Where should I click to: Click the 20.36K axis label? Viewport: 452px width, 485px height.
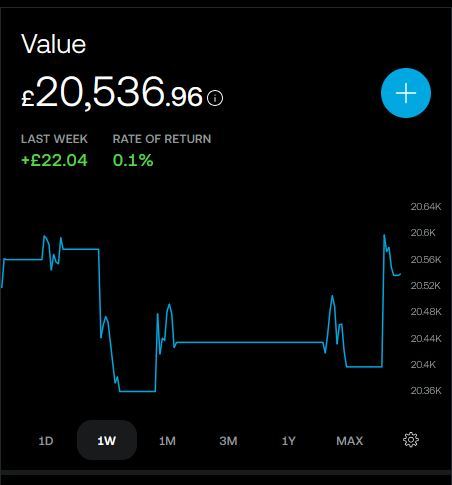[426, 390]
